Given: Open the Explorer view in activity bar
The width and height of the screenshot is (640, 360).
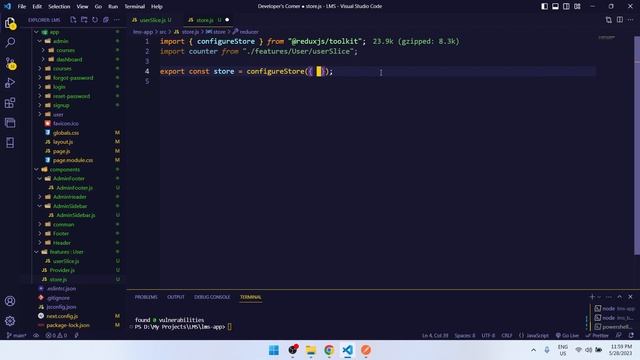Looking at the screenshot, I should (10, 23).
